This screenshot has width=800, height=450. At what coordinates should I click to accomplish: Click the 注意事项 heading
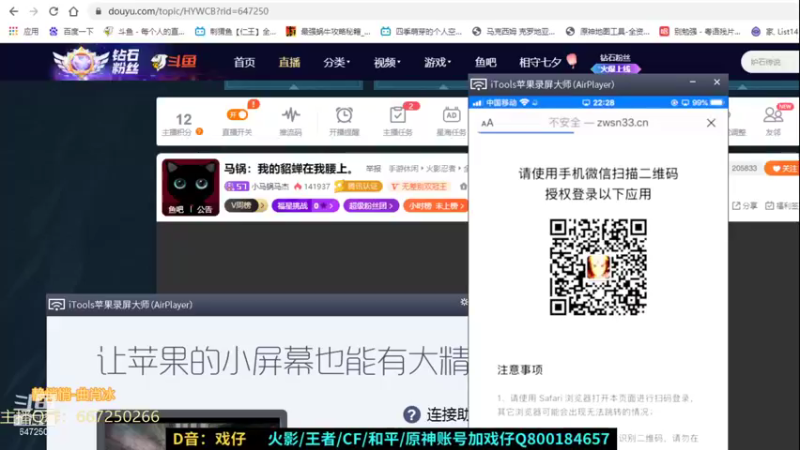(x=520, y=370)
